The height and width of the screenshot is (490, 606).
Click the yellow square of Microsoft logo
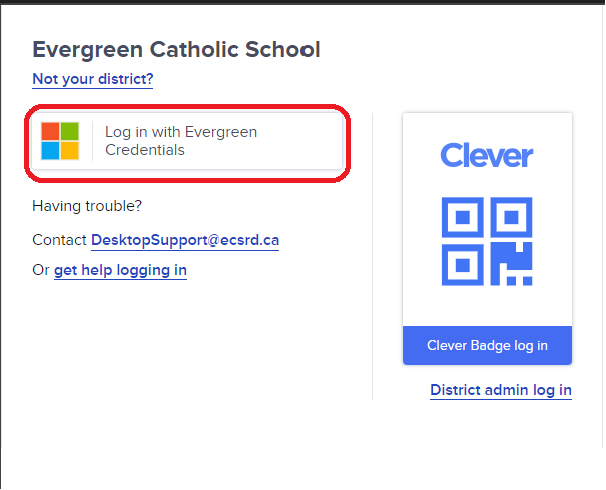point(70,151)
